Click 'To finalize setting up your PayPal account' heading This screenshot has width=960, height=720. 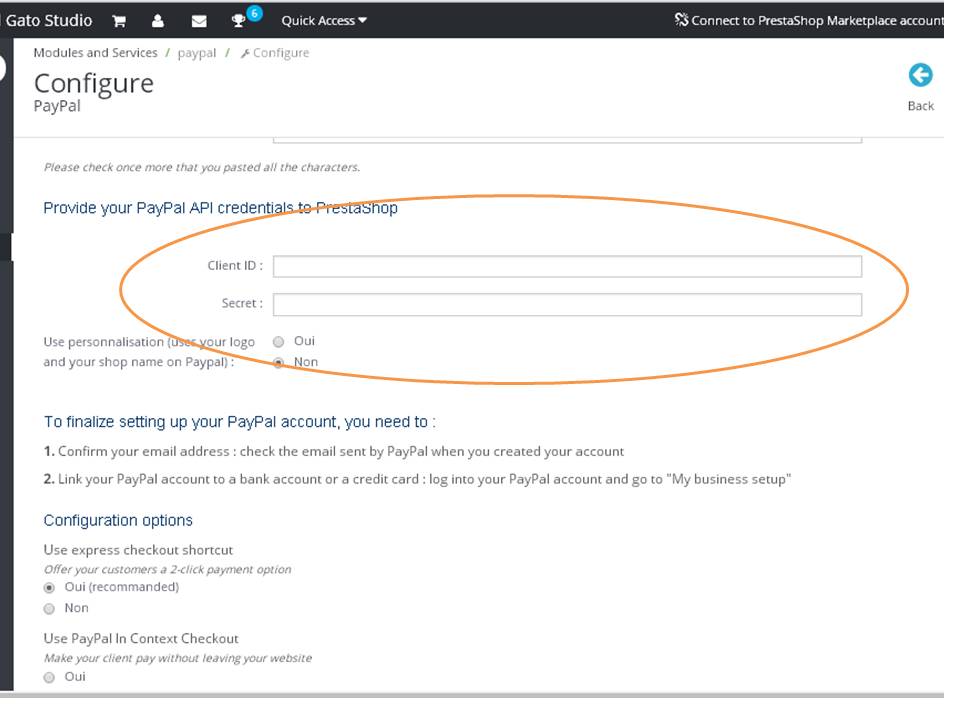(x=239, y=422)
